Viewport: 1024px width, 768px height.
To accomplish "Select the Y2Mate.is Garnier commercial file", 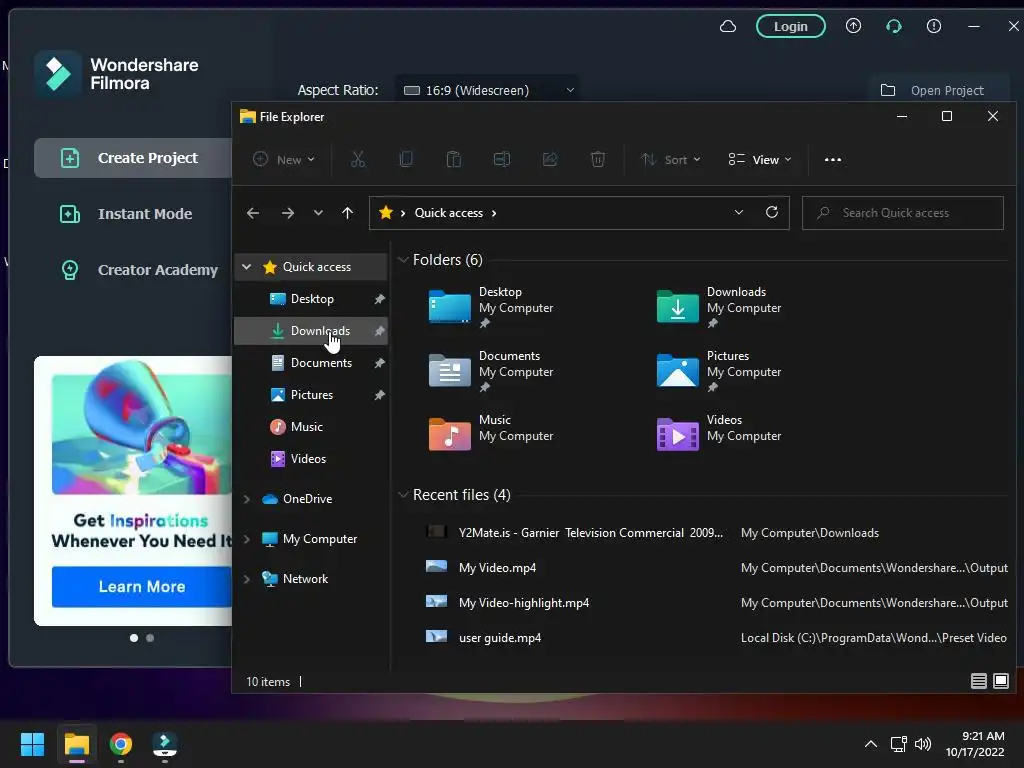I will [x=716, y=533].
